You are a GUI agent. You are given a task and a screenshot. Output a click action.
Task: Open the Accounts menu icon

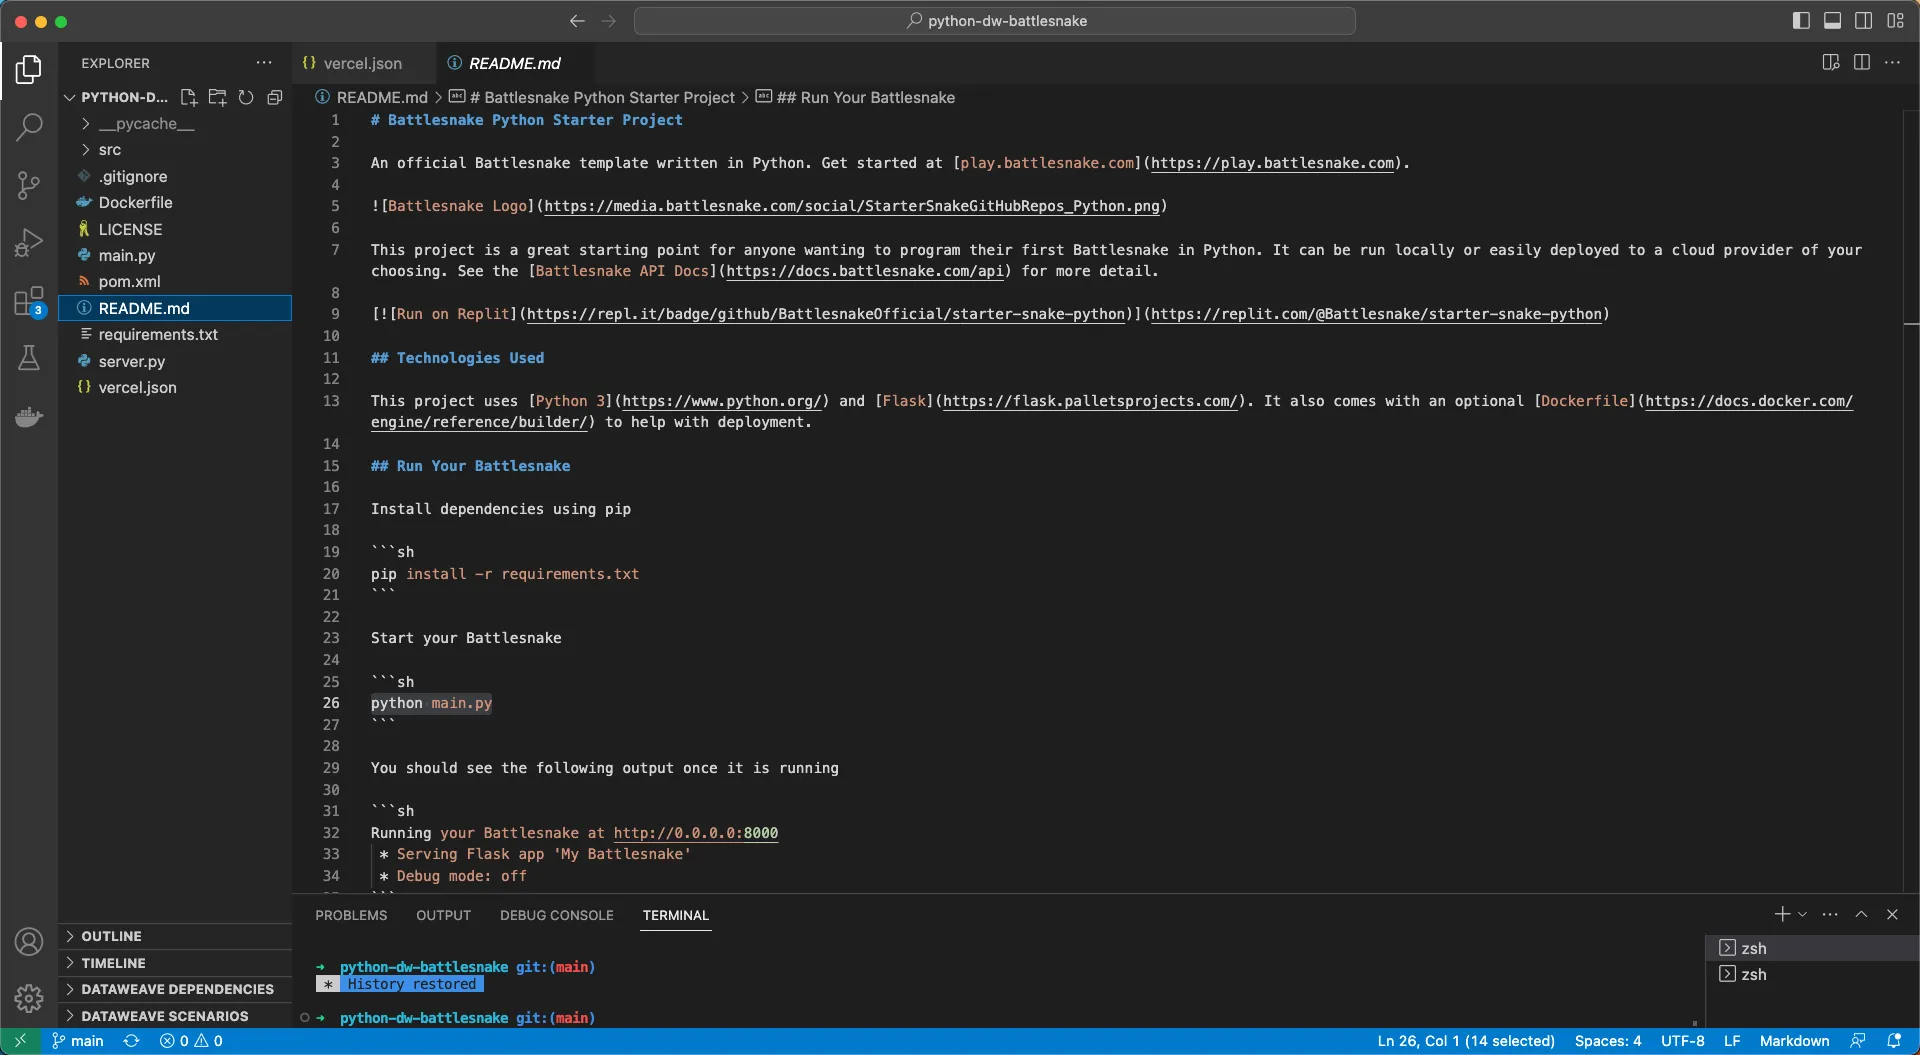[29, 941]
